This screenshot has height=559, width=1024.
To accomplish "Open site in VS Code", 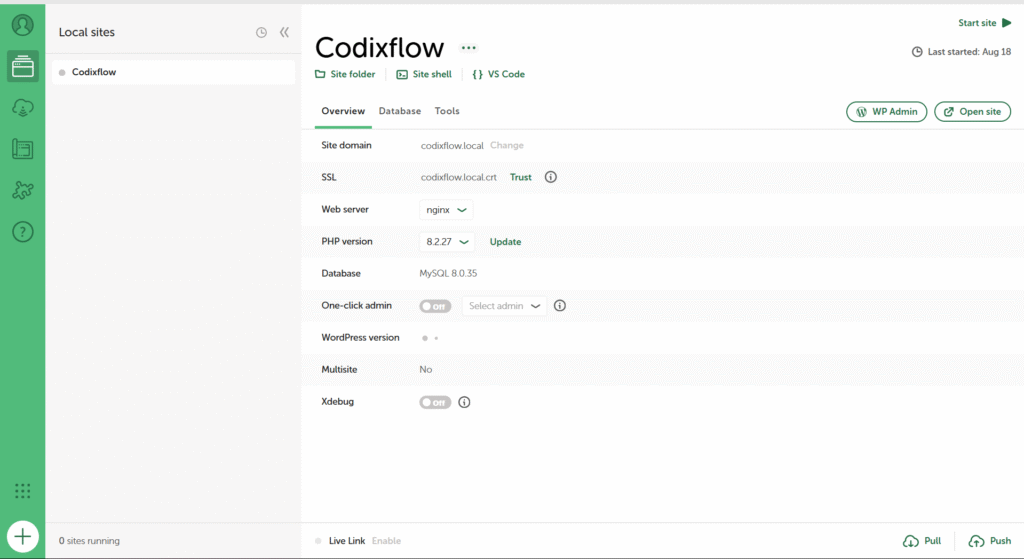I will coord(499,74).
